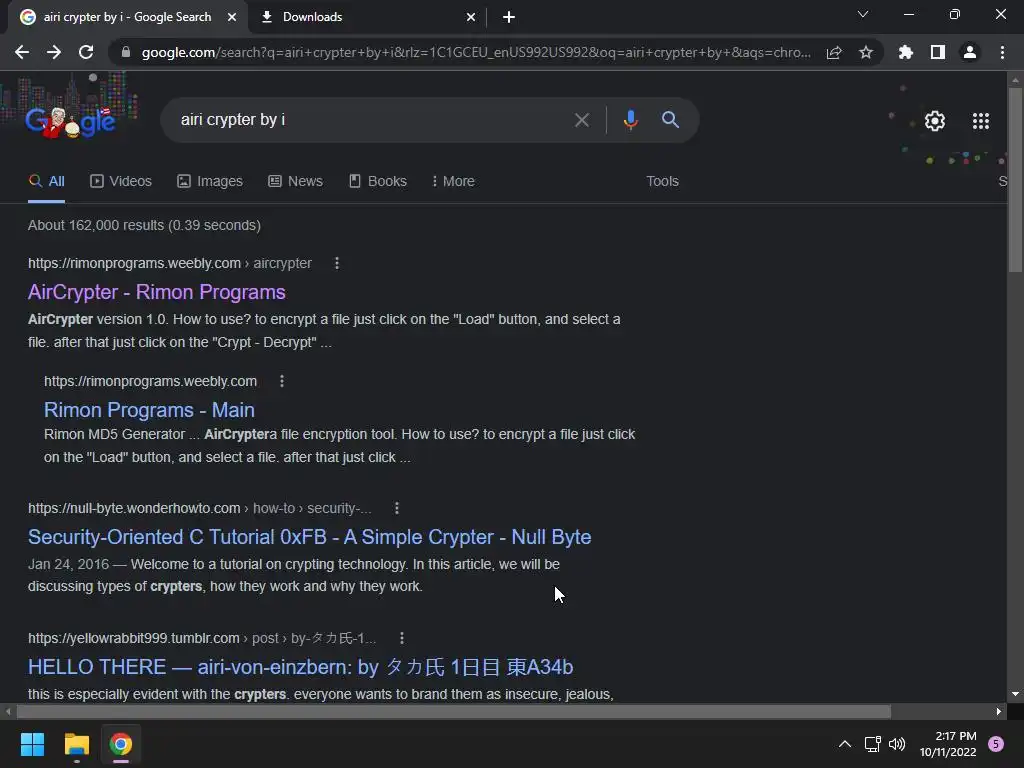Select the airi crypter Google Search tab
The width and height of the screenshot is (1024, 768).
tap(127, 17)
